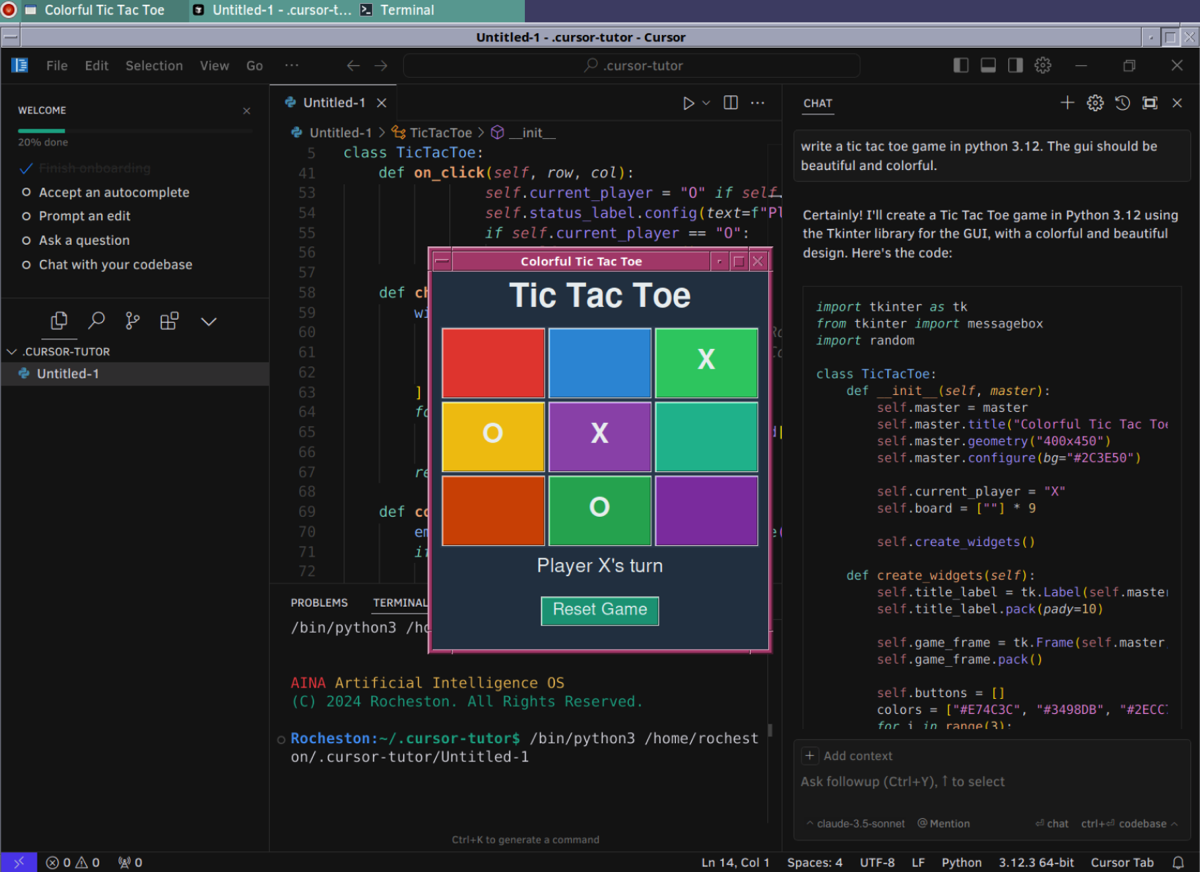
Task: Open the Selection menu
Action: 154,66
